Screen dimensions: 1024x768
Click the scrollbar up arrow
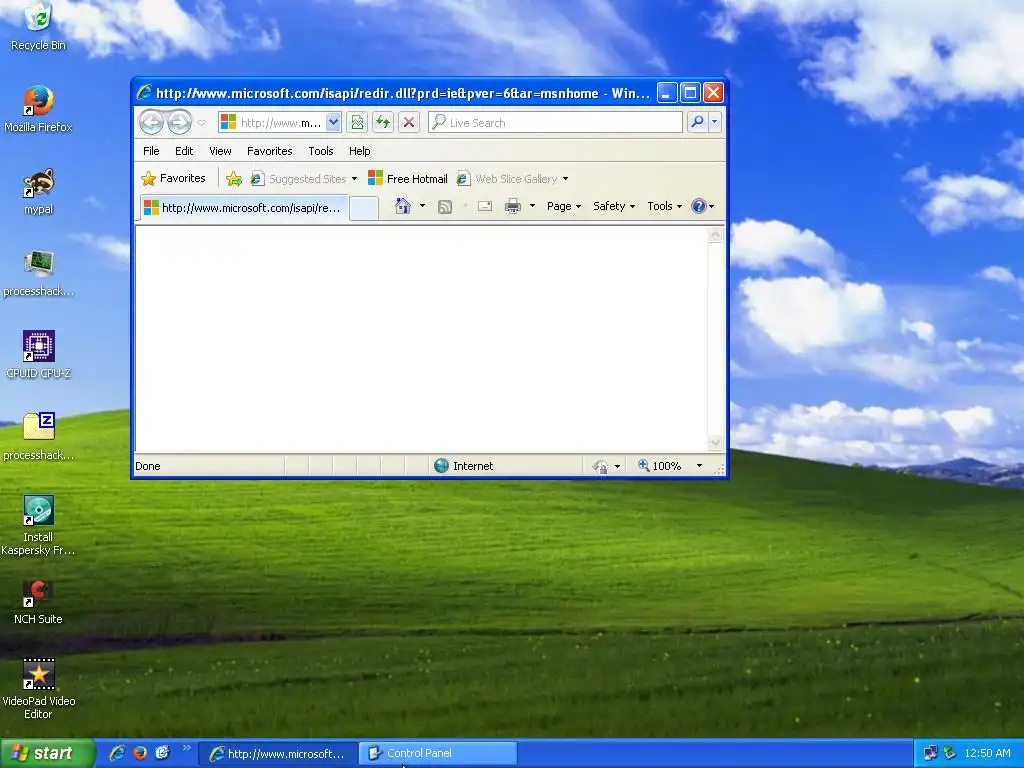(x=716, y=234)
